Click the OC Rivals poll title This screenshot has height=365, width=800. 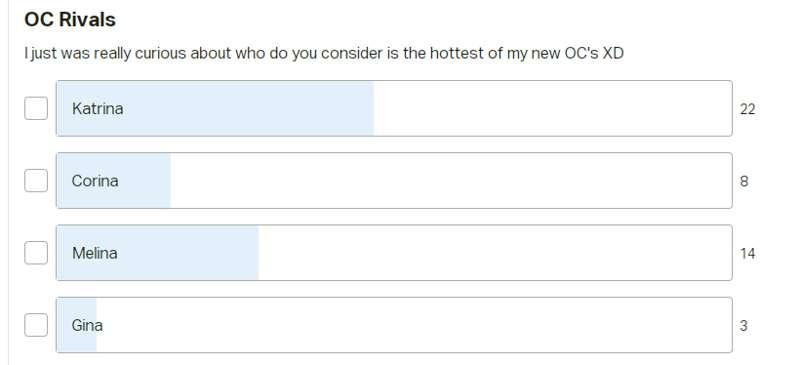click(70, 19)
